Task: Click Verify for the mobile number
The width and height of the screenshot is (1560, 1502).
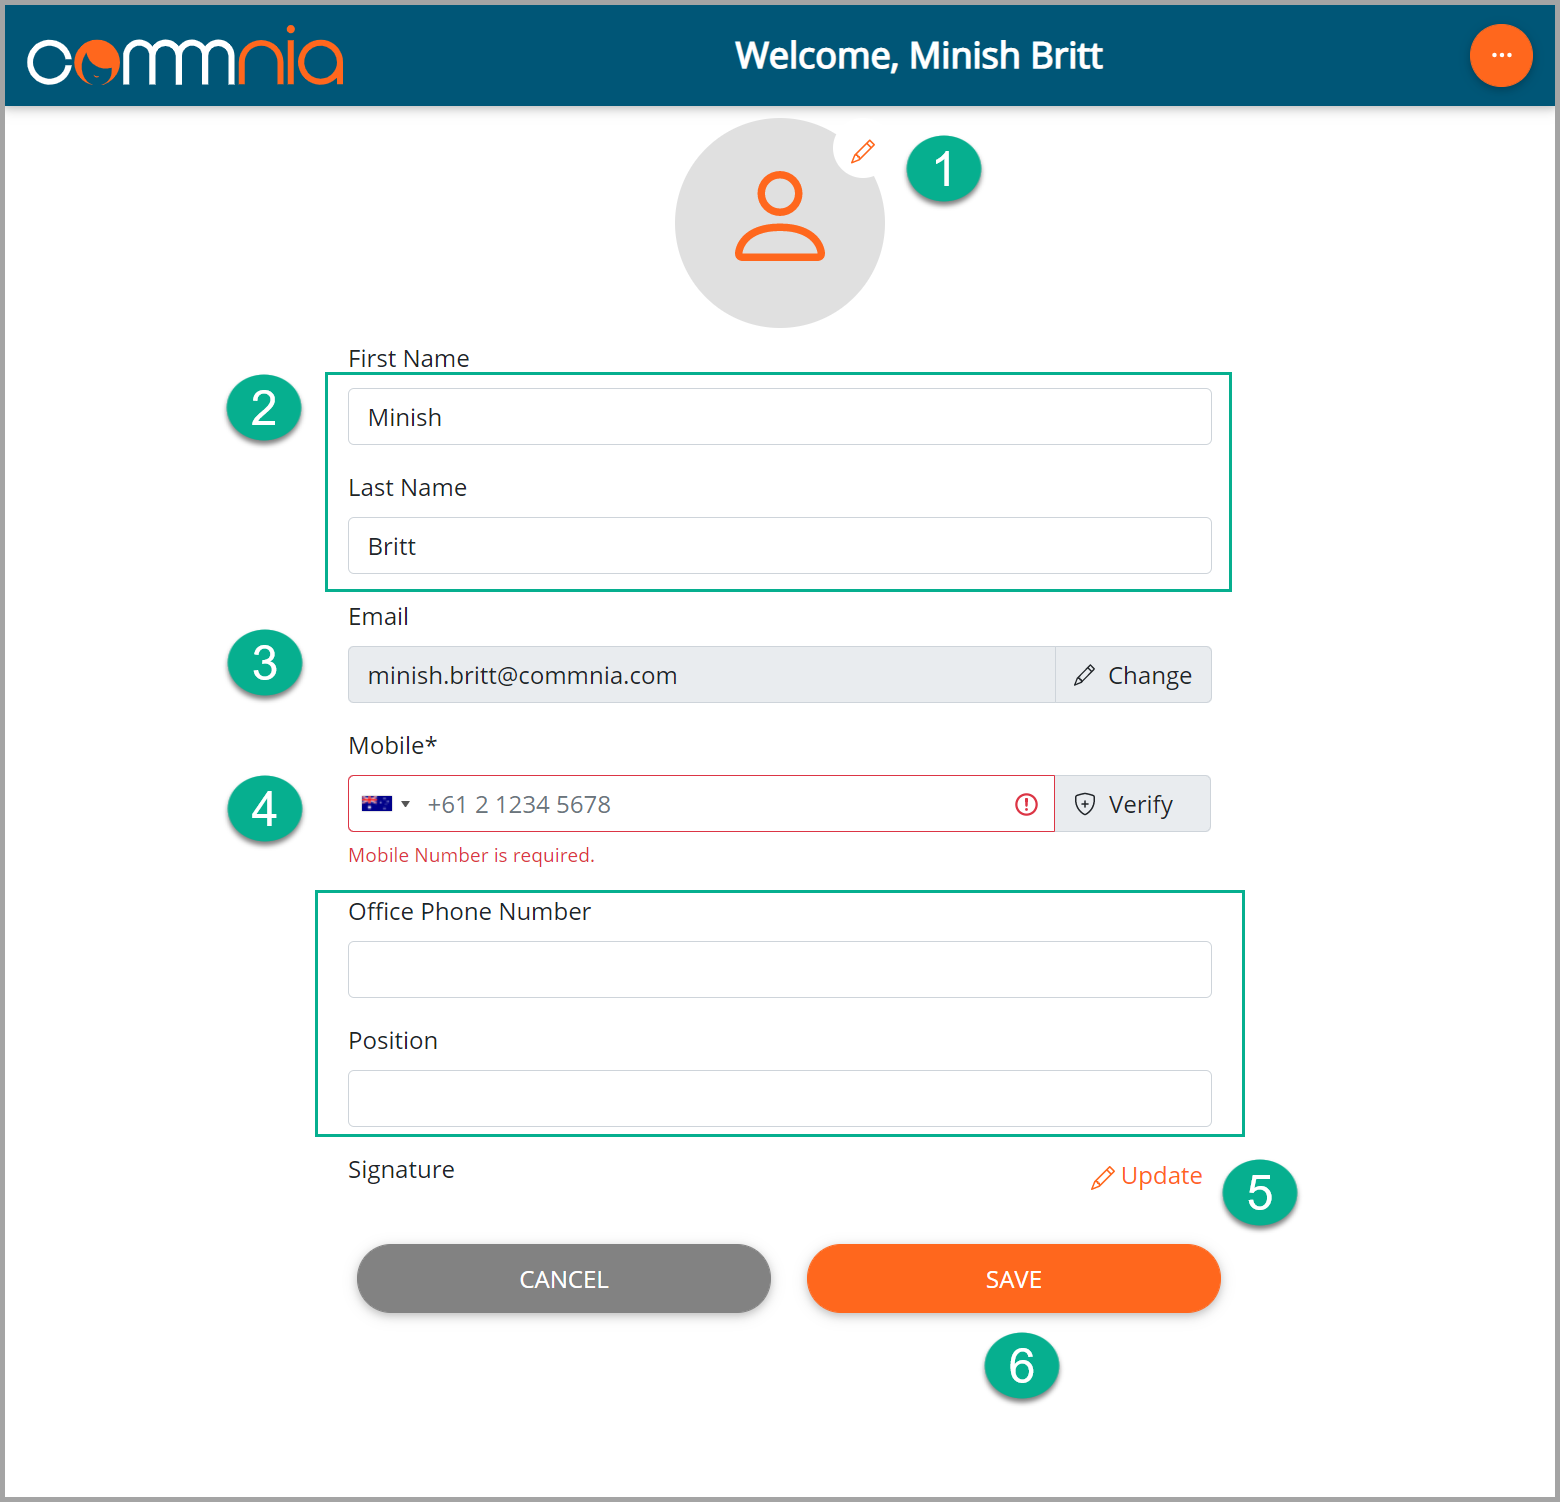Action: [1132, 804]
